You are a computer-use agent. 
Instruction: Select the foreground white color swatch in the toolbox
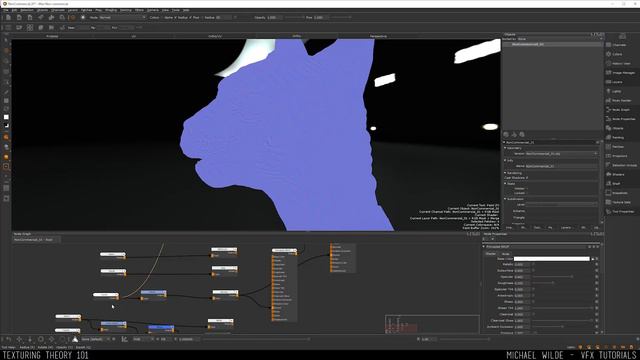6,117
